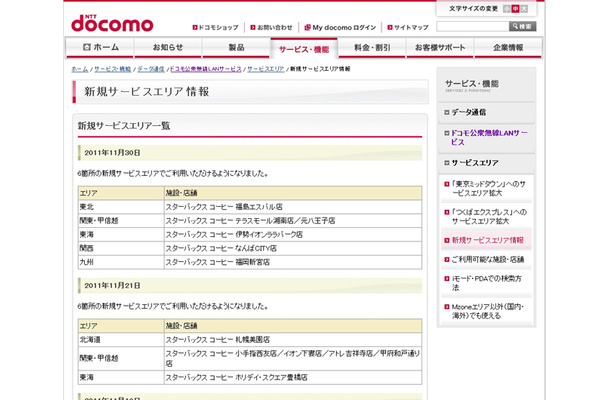The width and height of the screenshot is (610, 400).
Task: Open Mzoneエリア以外(国内・海外)でも使える link
Action: (x=487, y=311)
